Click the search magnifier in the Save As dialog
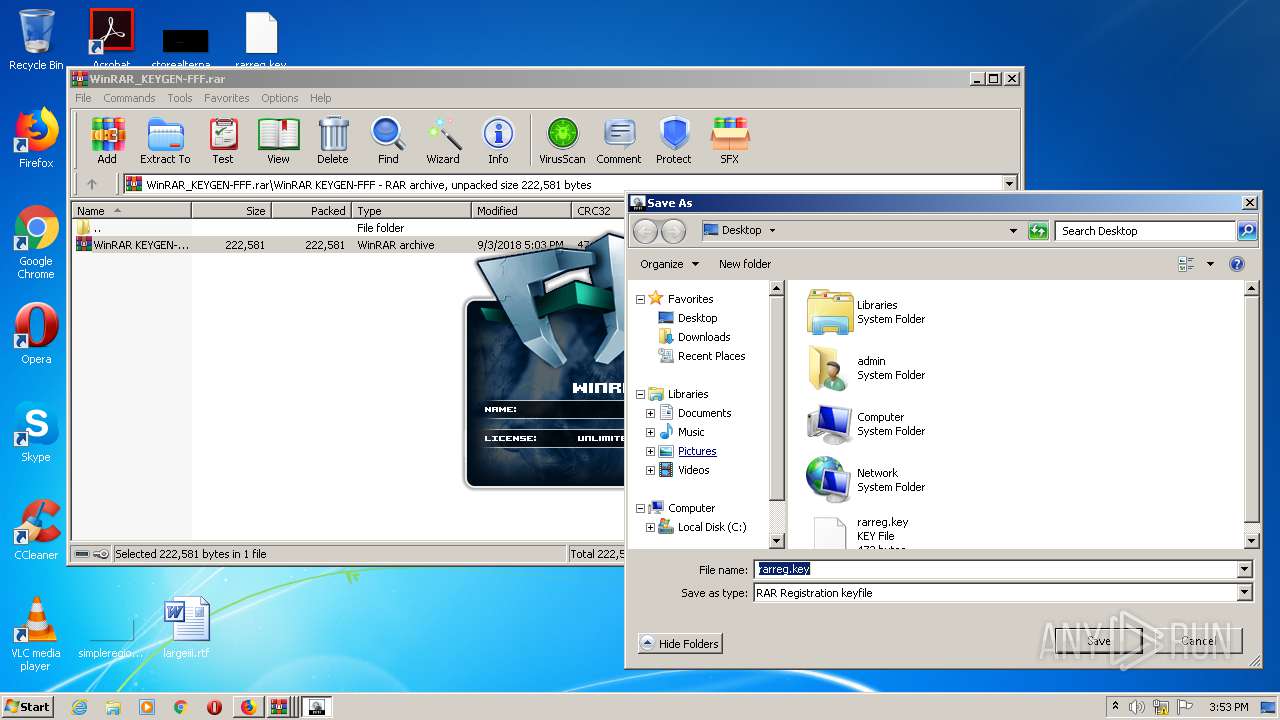This screenshot has width=1280, height=720. pyautogui.click(x=1246, y=231)
